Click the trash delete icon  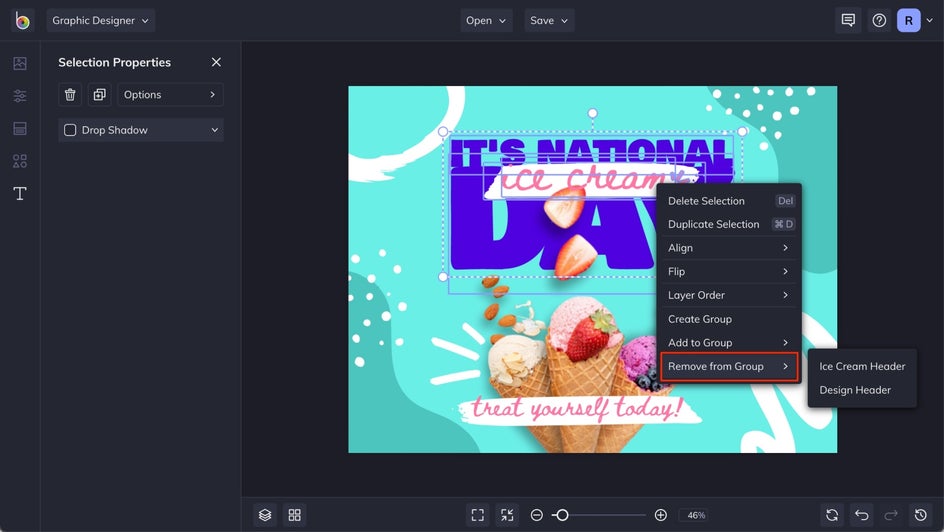point(70,94)
